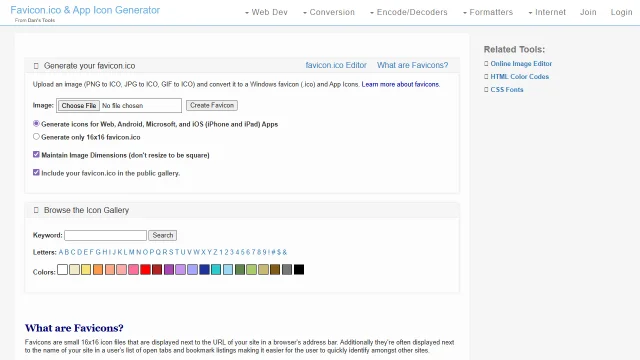Browse icons starting with number 5
This screenshot has width=640, height=360.
[242, 252]
